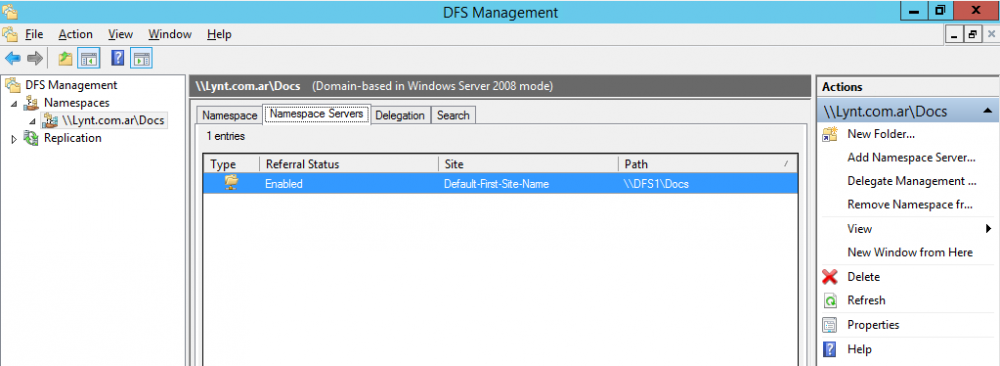
Task: Click Delegate Management action
Action: coord(912,181)
